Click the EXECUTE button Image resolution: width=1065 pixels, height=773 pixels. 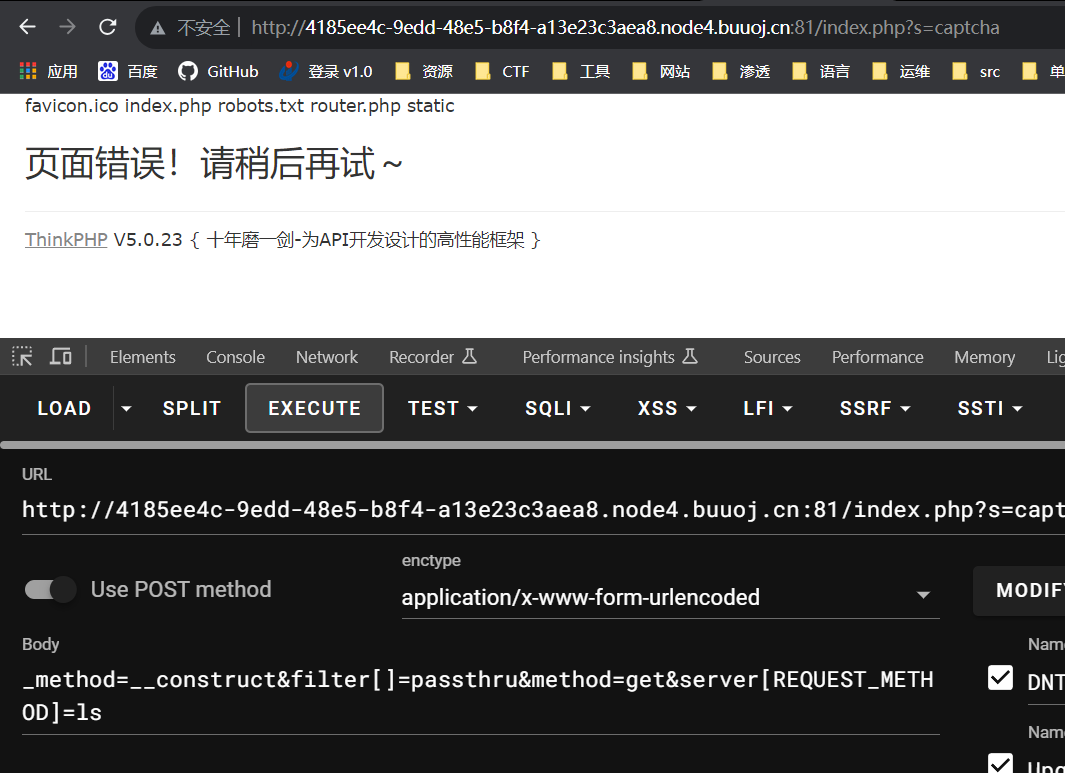point(314,408)
